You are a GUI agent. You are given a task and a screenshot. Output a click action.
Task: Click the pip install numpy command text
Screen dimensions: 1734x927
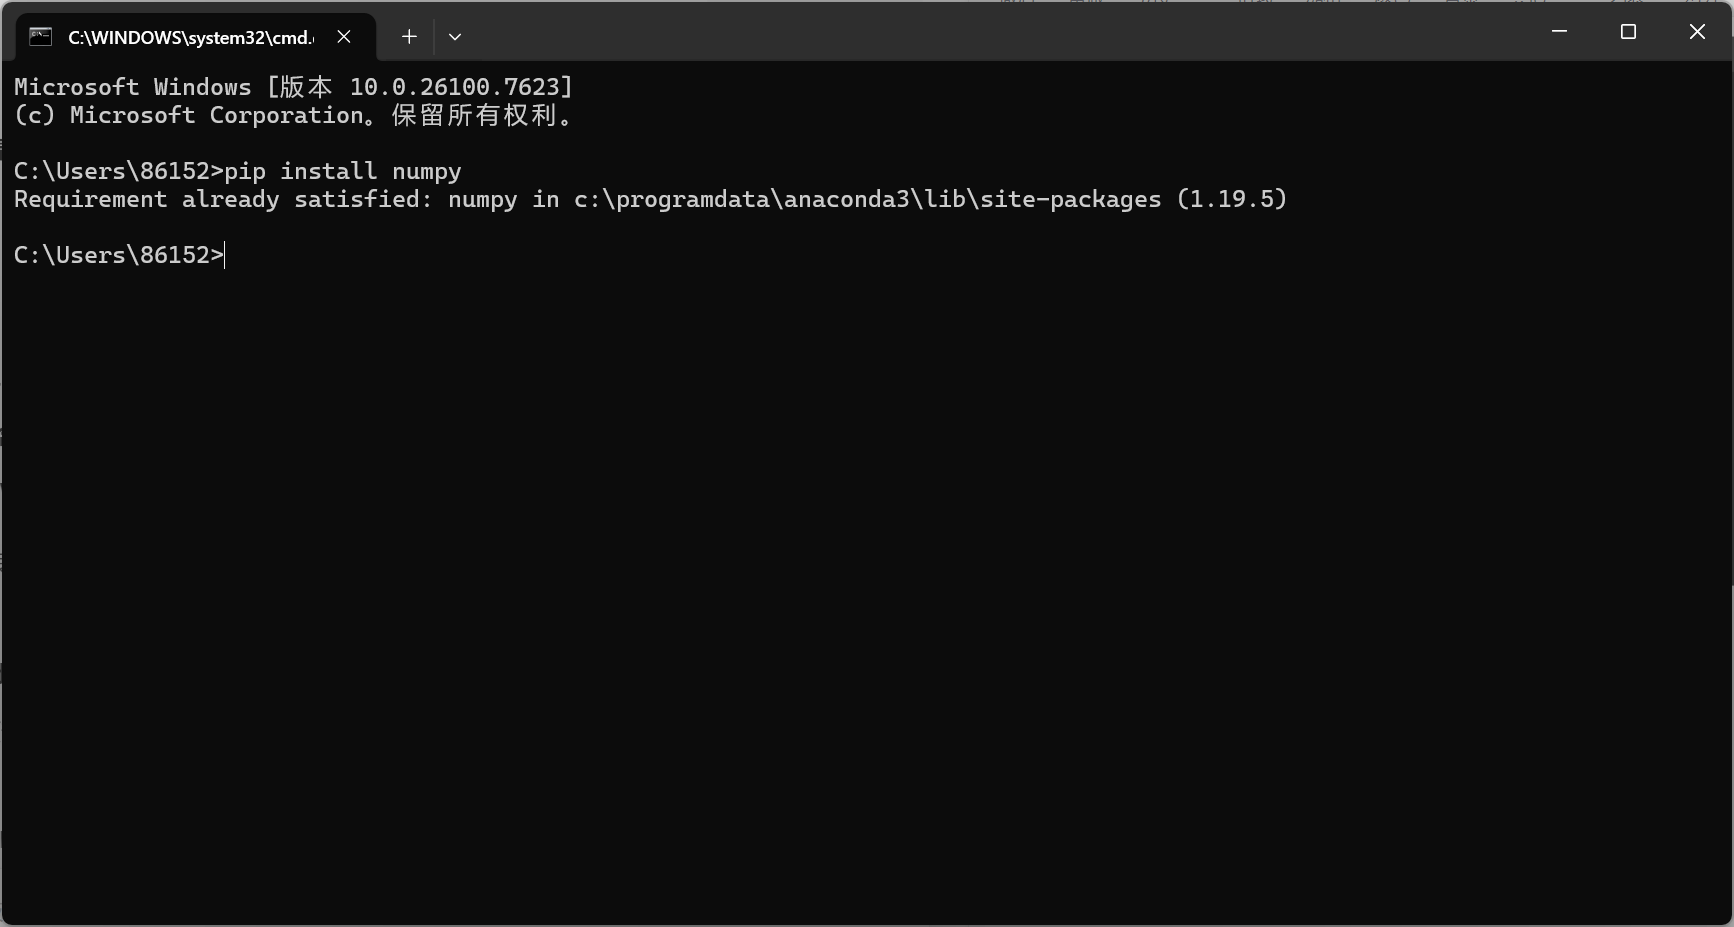[x=342, y=171]
